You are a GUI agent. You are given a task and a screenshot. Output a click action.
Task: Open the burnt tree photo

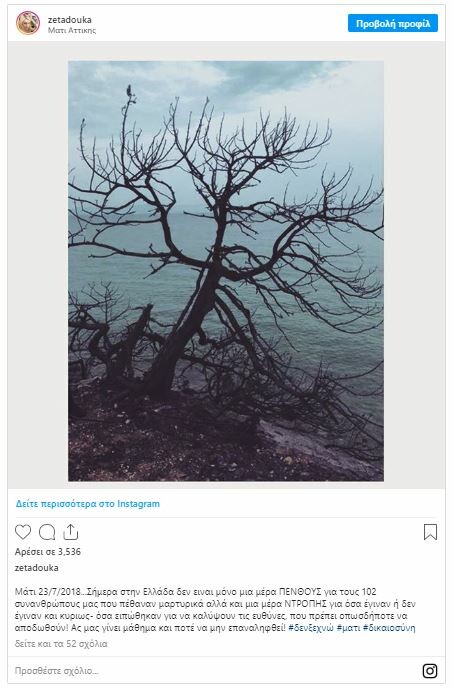[226, 271]
